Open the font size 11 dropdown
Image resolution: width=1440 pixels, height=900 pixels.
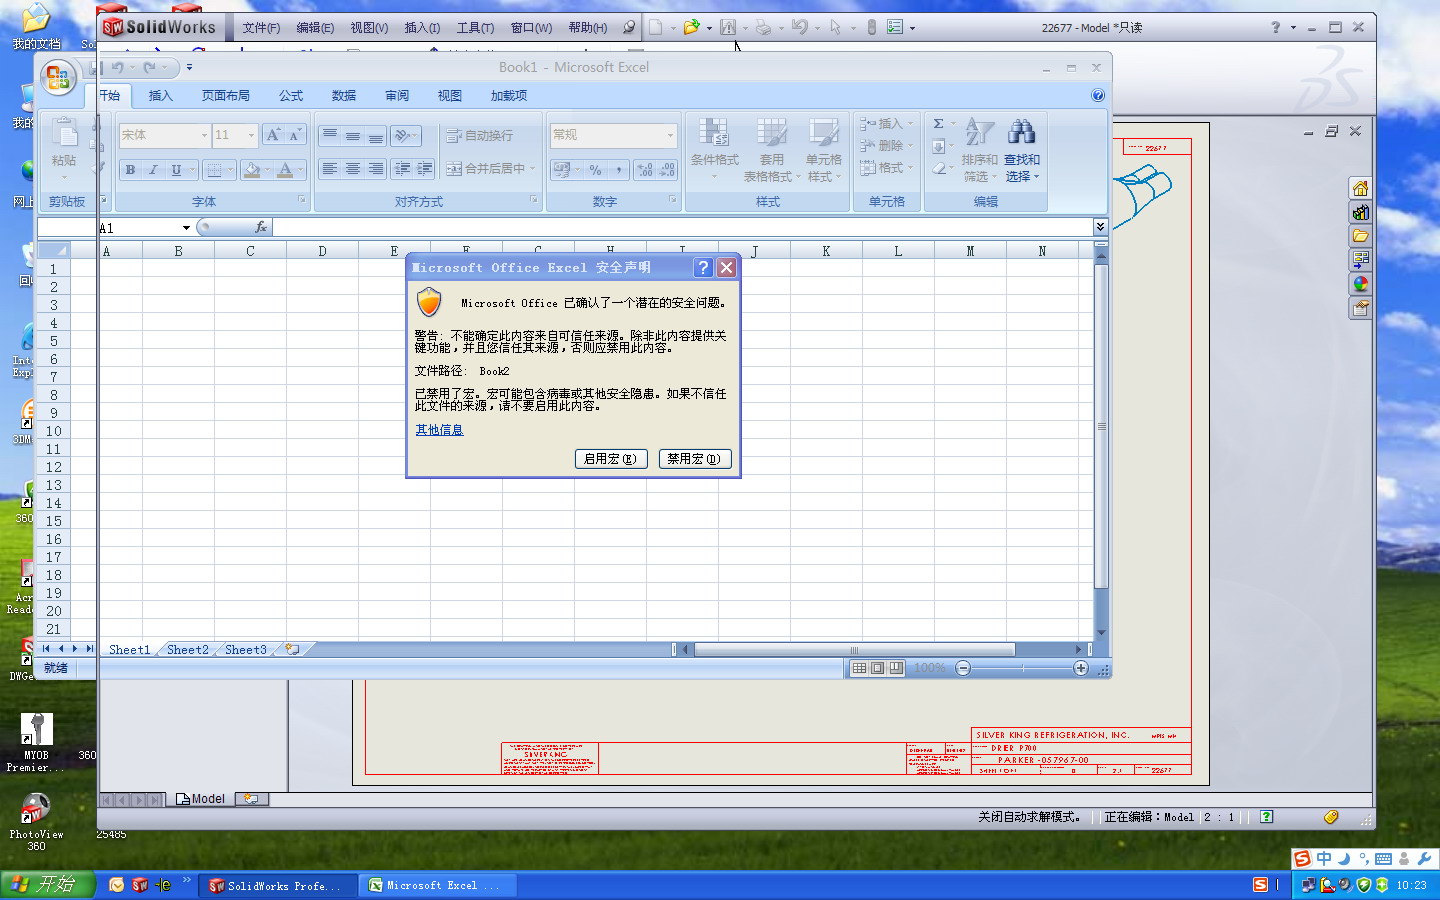tap(251, 135)
